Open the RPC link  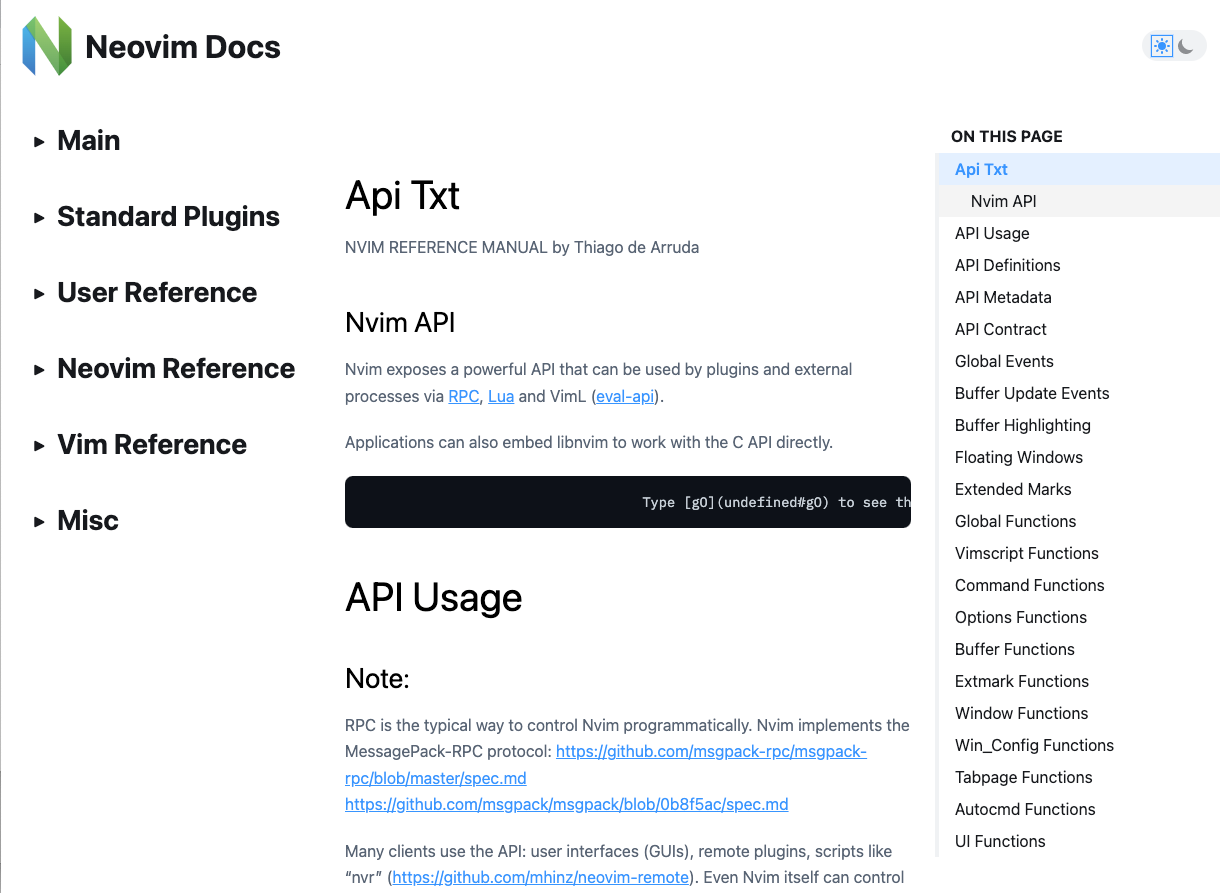[x=463, y=397]
